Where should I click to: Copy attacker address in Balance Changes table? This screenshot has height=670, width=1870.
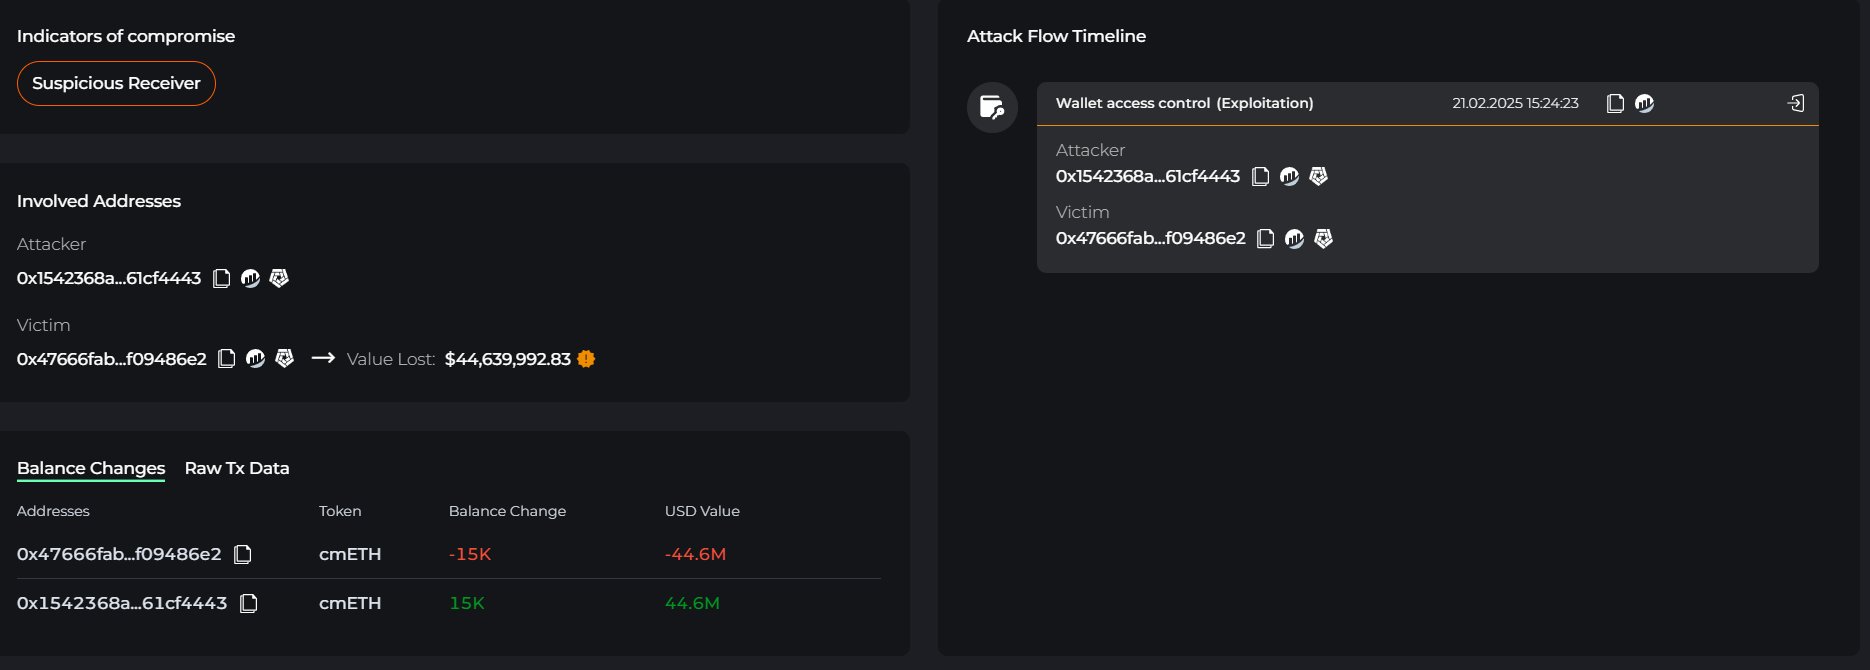pyautogui.click(x=249, y=603)
